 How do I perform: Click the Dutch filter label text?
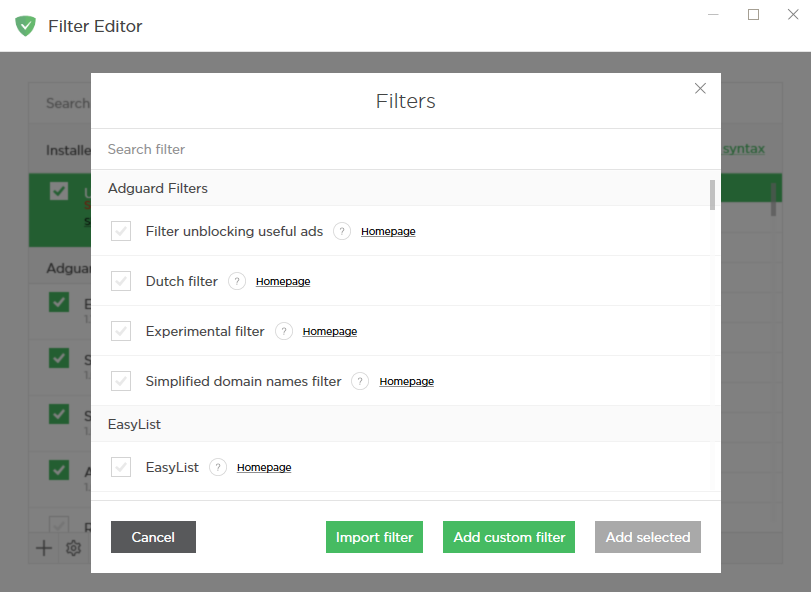click(x=182, y=281)
